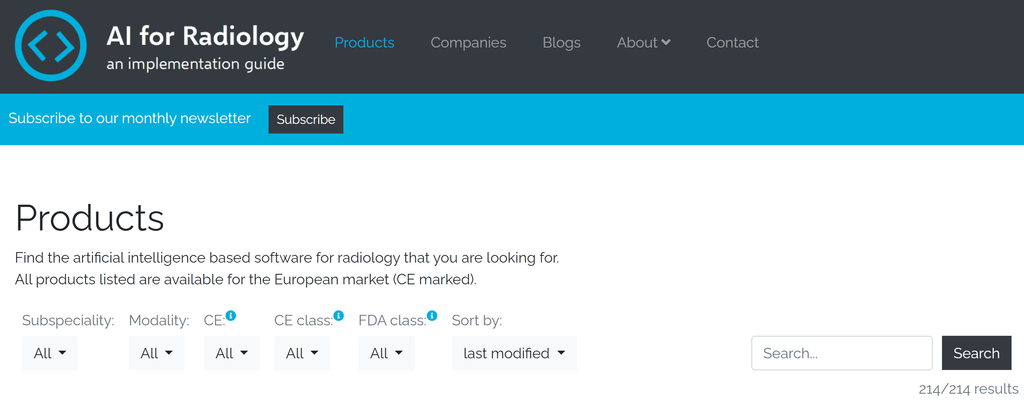
Task: Click the info icon next to CE
Action: [x=231, y=316]
